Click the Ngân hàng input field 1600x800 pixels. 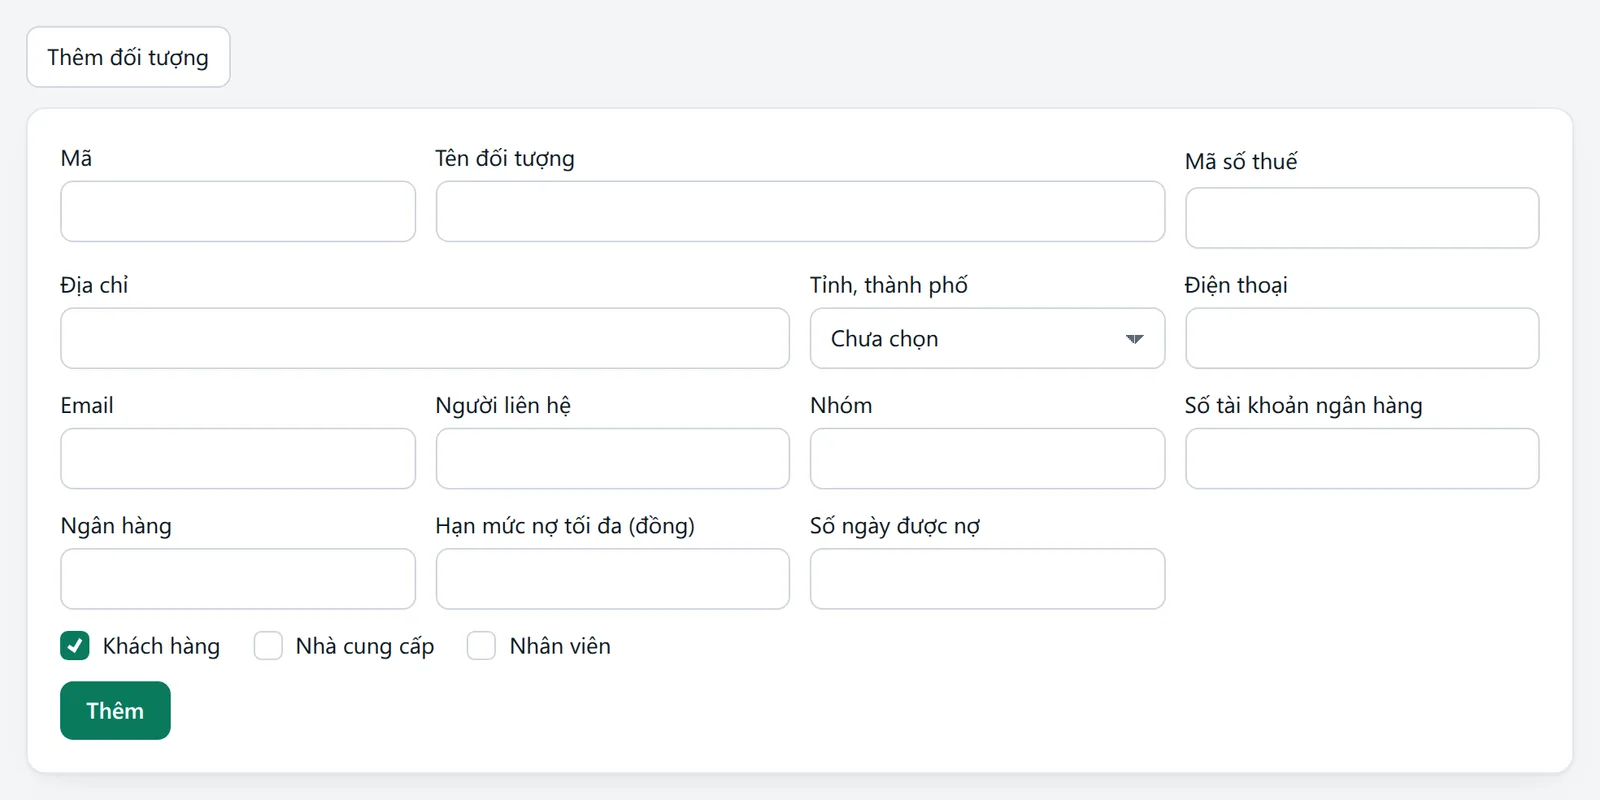click(x=238, y=578)
